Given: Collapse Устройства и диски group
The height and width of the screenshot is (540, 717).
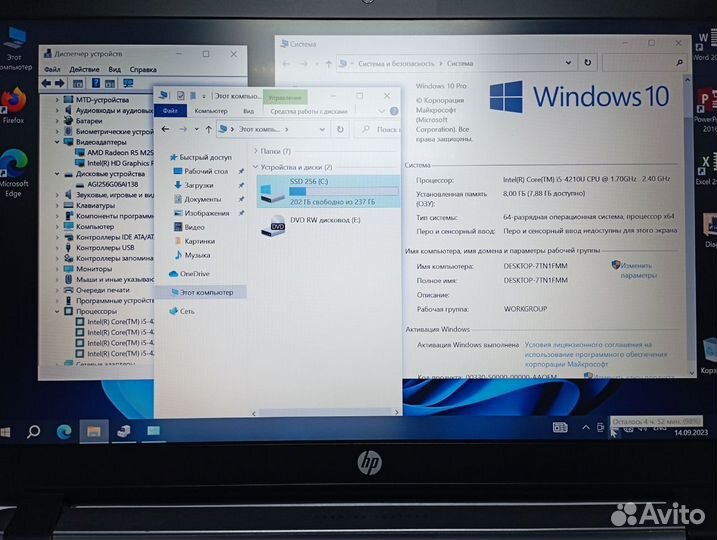Looking at the screenshot, I should pos(256,167).
